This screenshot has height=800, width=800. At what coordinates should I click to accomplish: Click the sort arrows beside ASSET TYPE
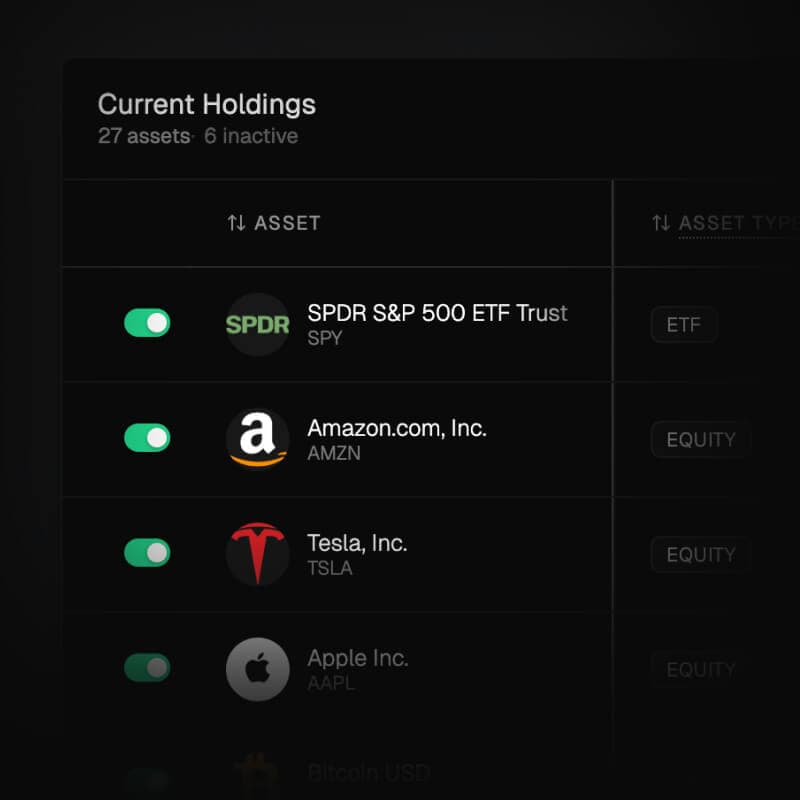660,223
